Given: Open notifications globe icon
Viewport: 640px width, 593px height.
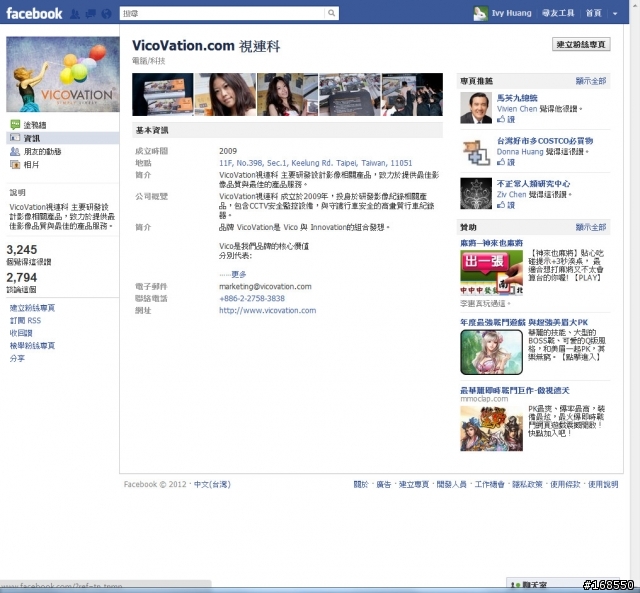Looking at the screenshot, I should [x=107, y=14].
